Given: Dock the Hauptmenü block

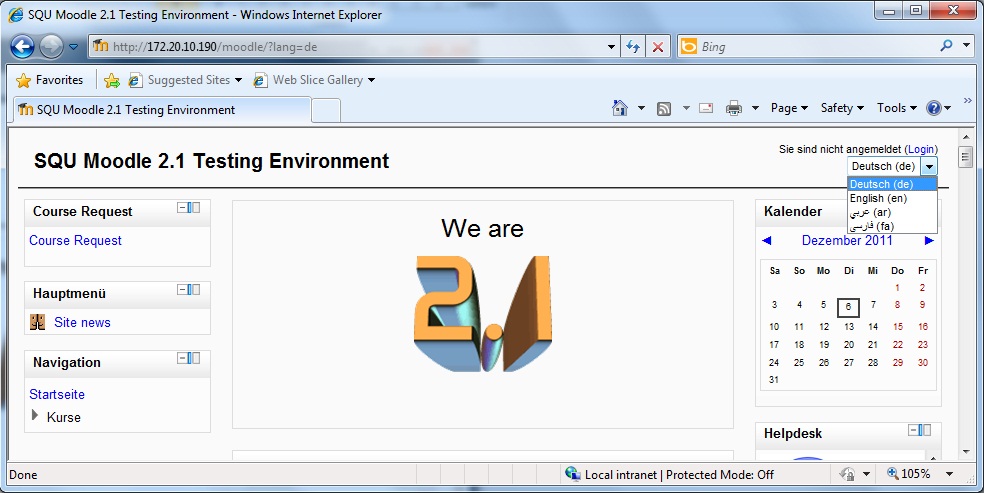Looking at the screenshot, I should [194, 289].
